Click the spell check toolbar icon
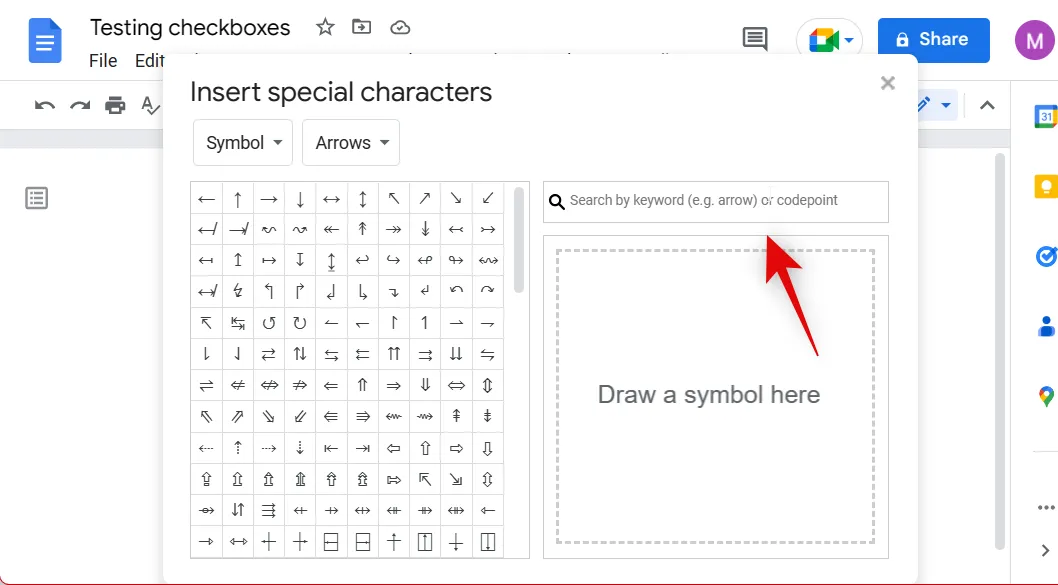 coord(150,105)
